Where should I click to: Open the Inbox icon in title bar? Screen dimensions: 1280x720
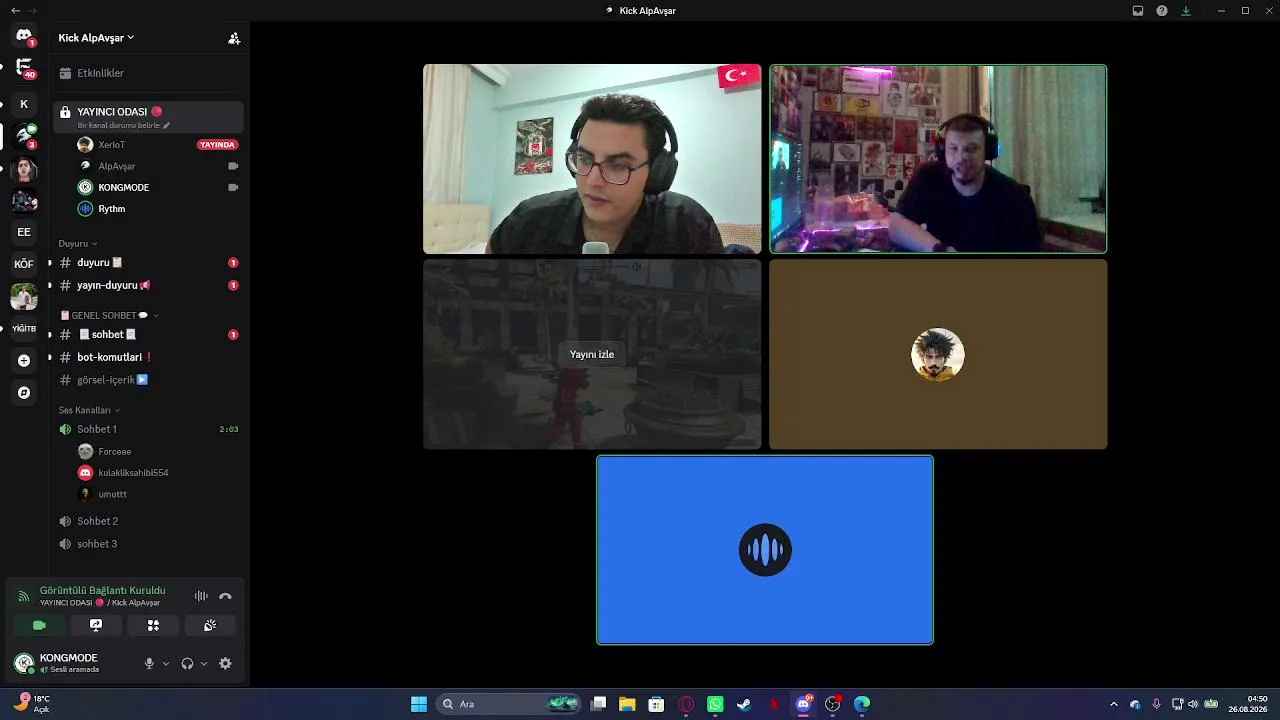pos(1138,10)
